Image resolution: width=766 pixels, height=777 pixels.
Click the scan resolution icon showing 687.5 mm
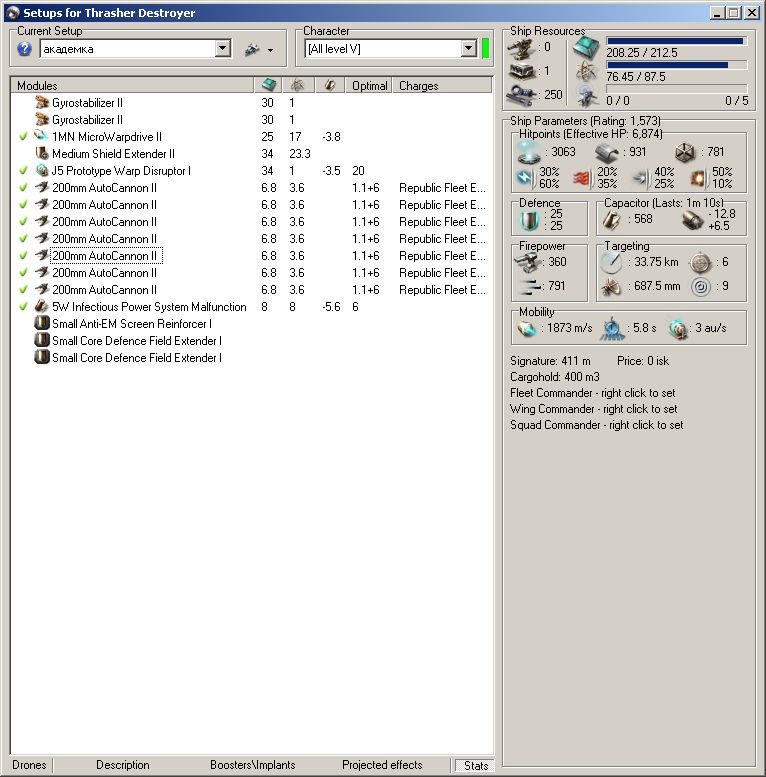pyautogui.click(x=611, y=286)
